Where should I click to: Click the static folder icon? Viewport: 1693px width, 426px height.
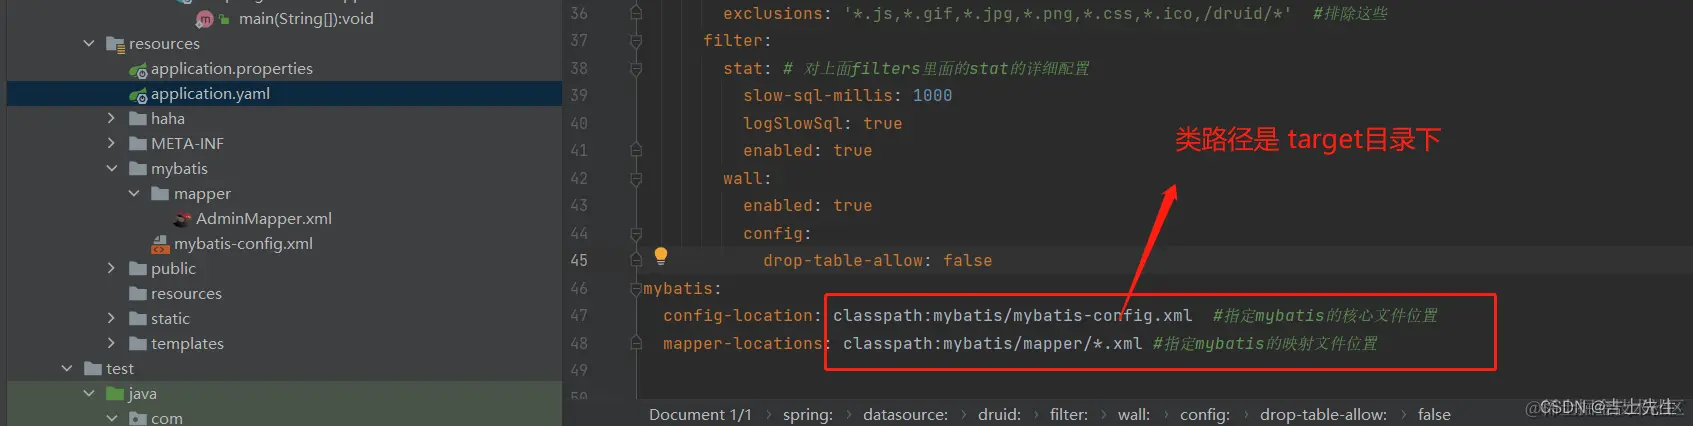pyautogui.click(x=138, y=319)
